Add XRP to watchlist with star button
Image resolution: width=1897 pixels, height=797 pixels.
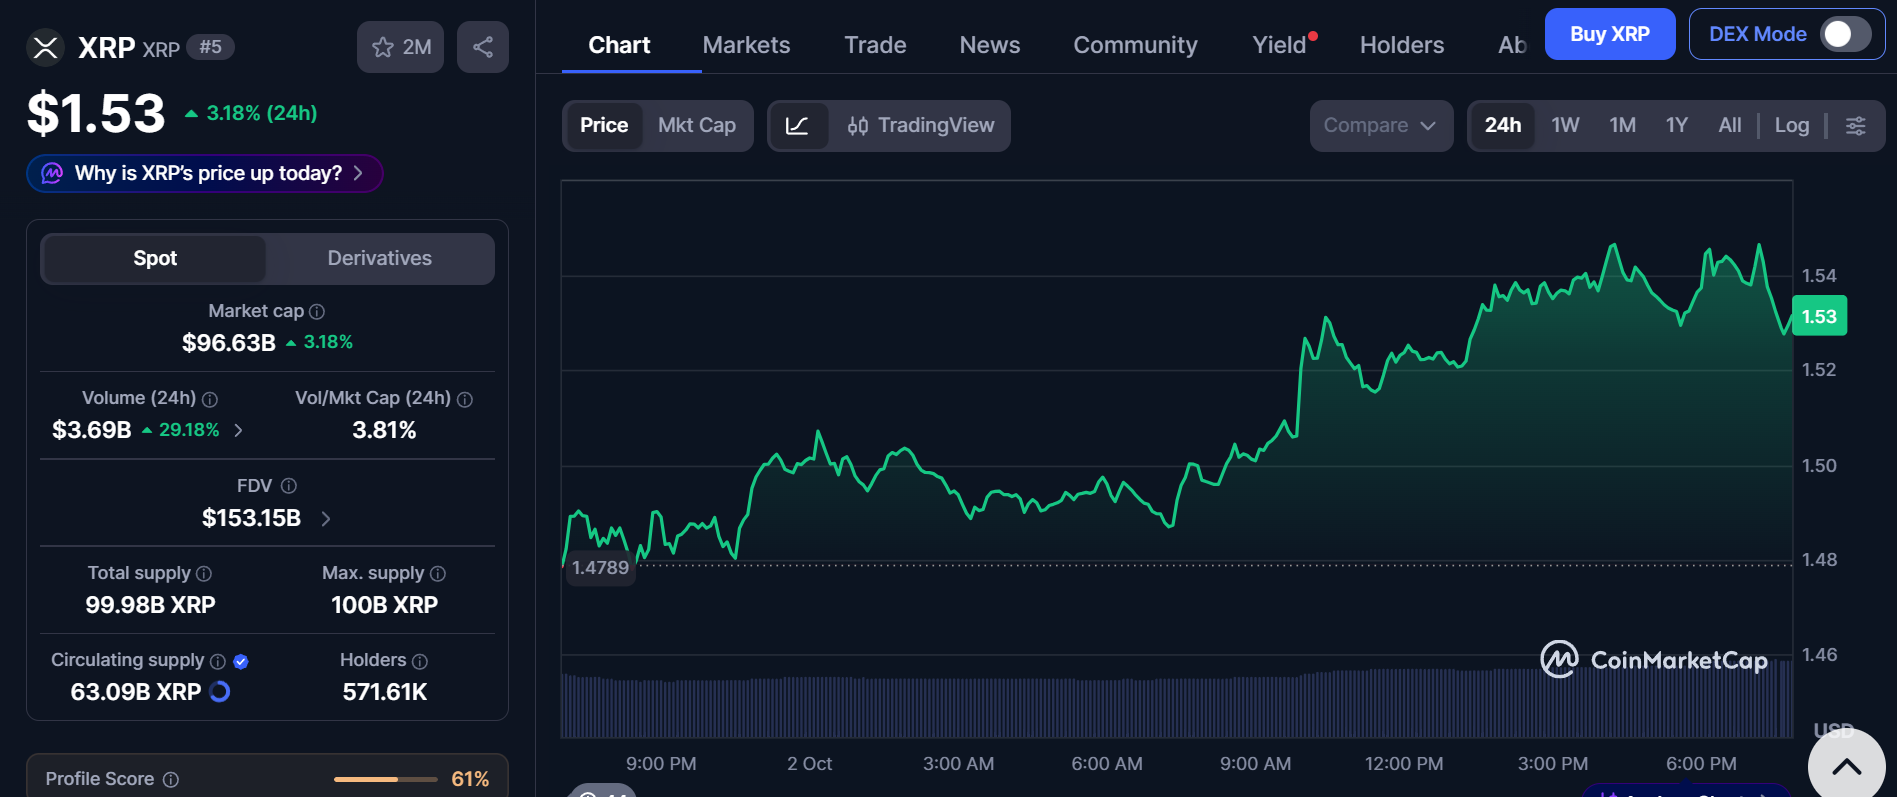[x=400, y=47]
